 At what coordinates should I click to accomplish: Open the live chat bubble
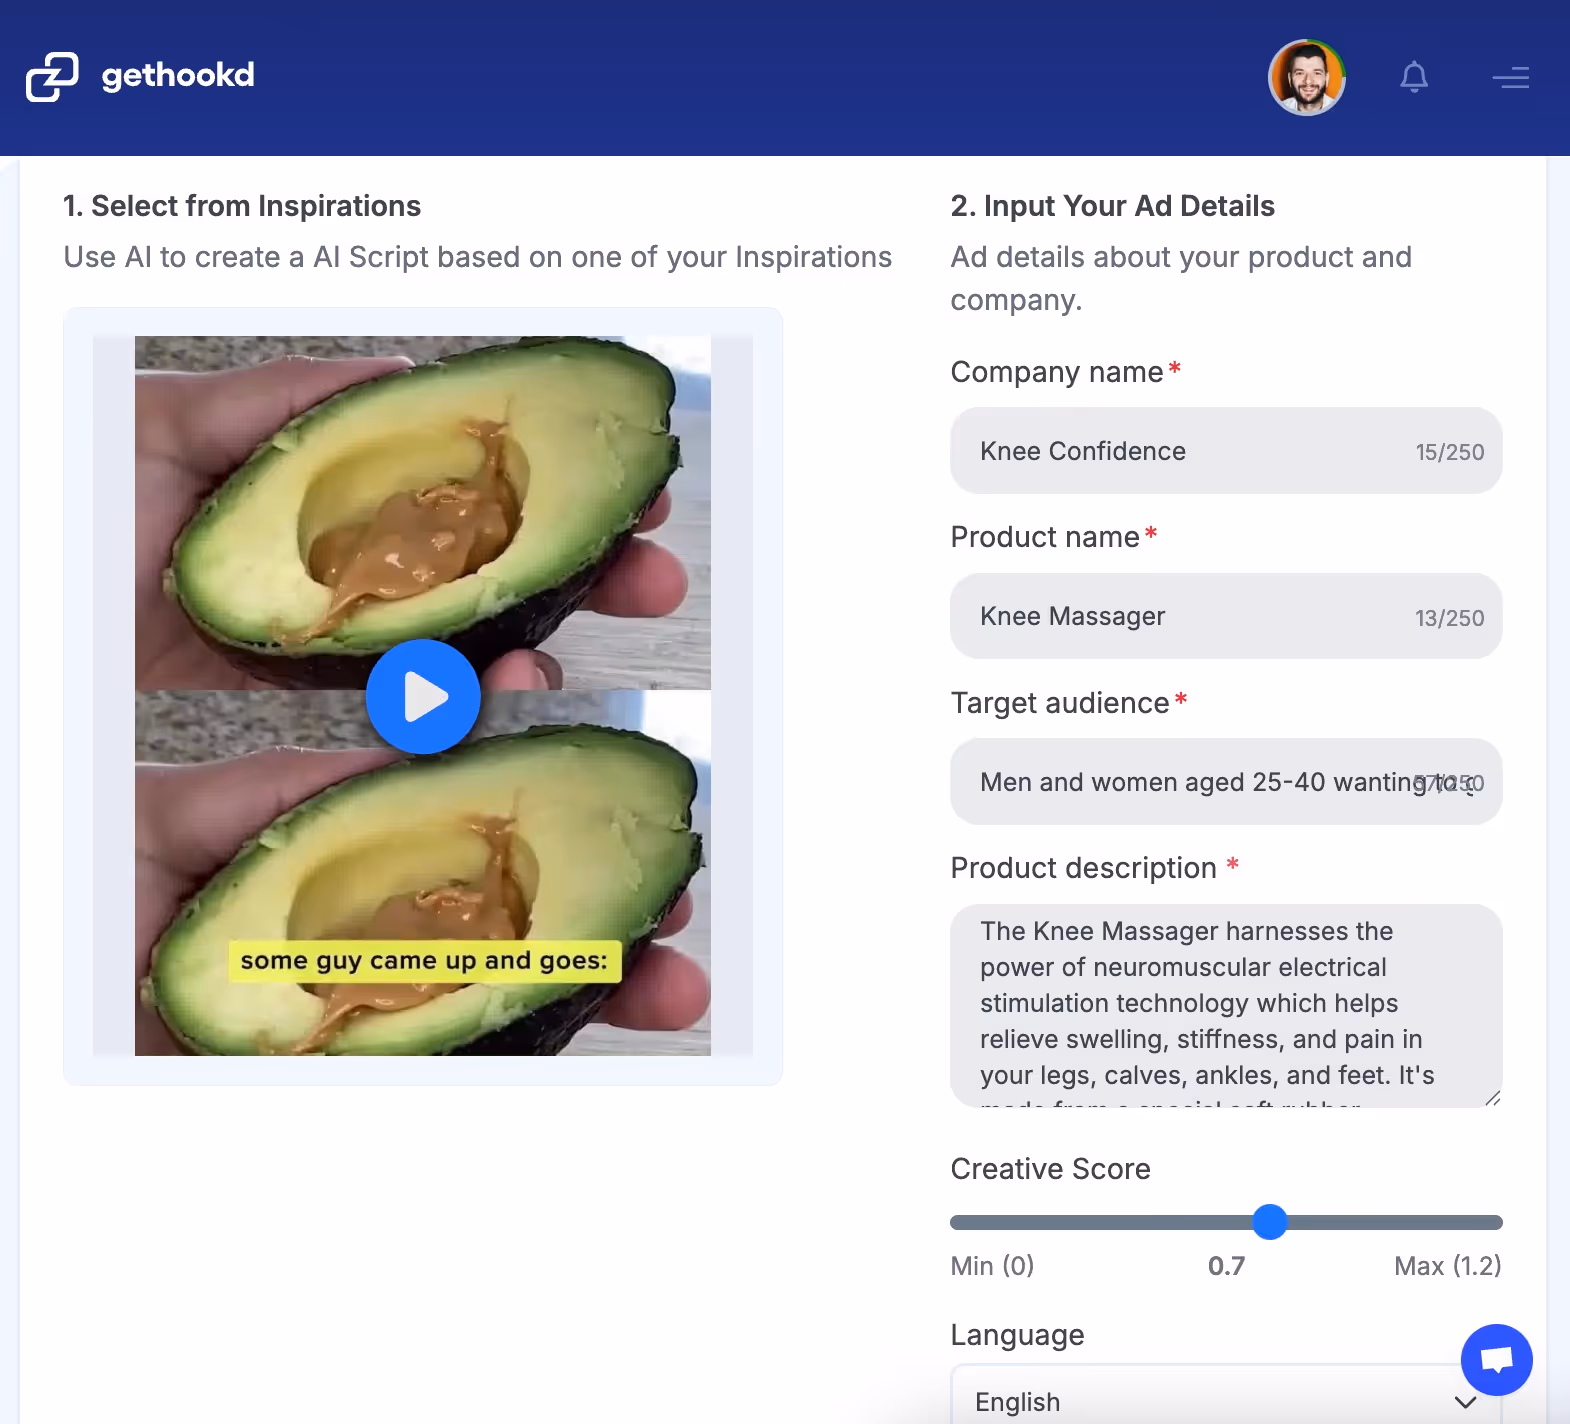coord(1496,1360)
